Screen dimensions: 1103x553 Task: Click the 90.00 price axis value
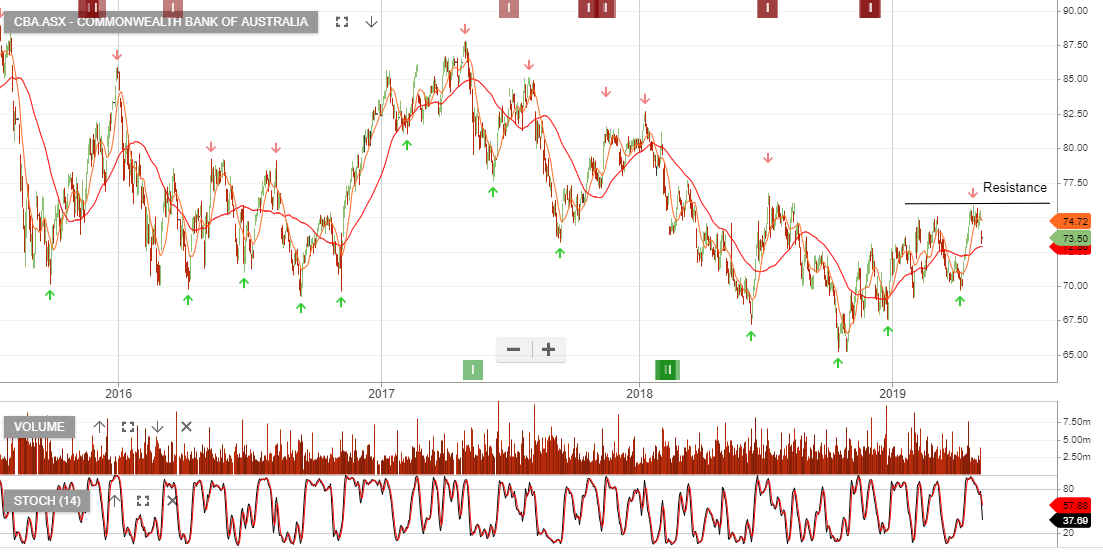(x=1076, y=11)
